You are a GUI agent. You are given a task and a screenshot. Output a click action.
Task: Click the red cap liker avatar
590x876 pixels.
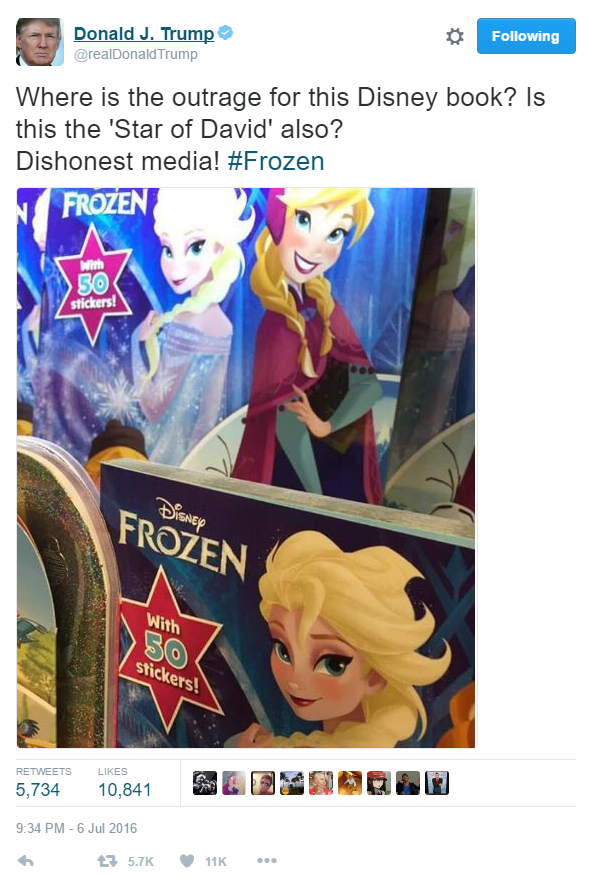tap(379, 783)
